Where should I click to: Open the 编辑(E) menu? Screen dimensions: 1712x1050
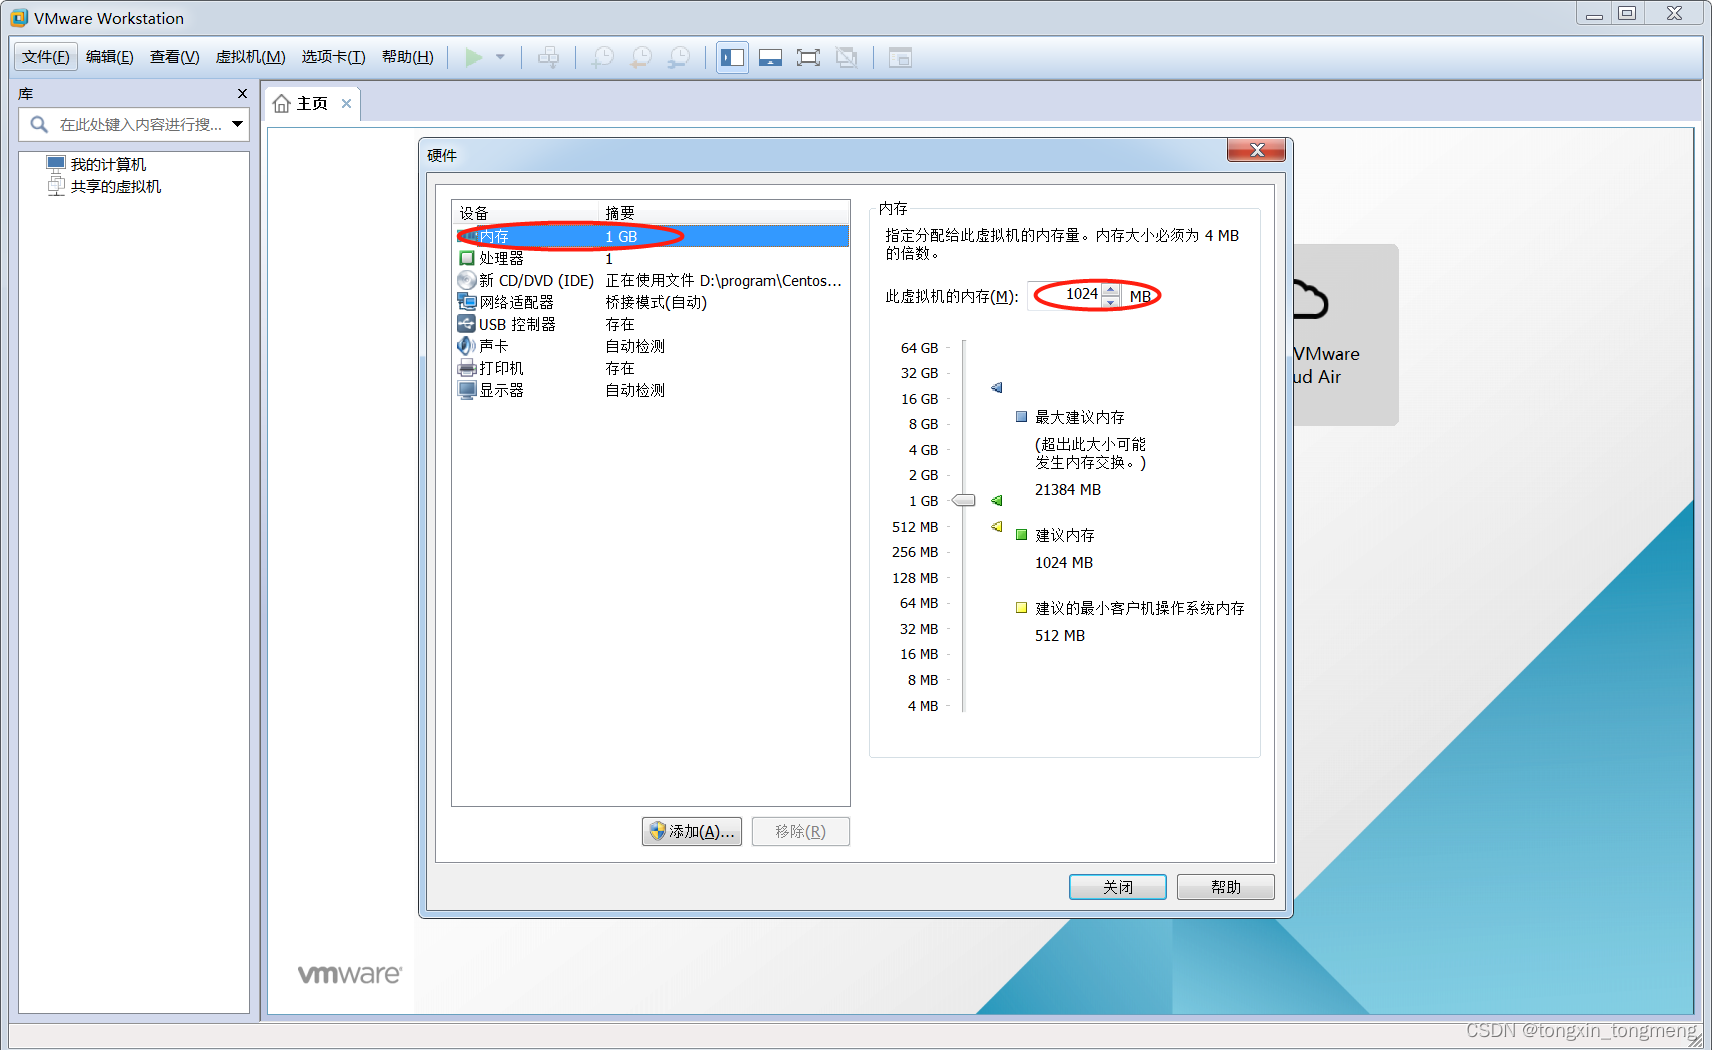point(110,57)
